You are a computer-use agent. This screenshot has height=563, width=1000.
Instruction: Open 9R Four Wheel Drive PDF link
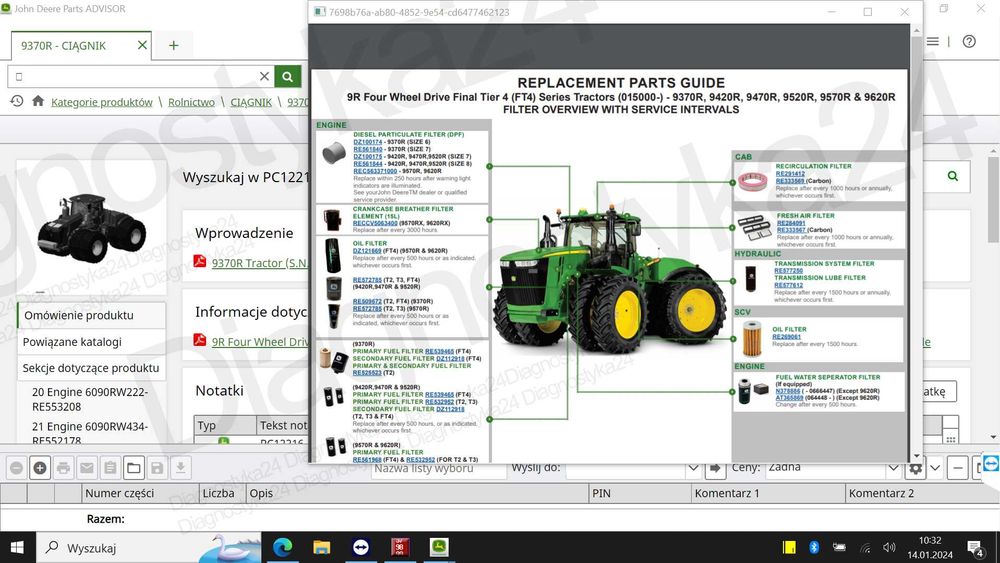coord(260,342)
